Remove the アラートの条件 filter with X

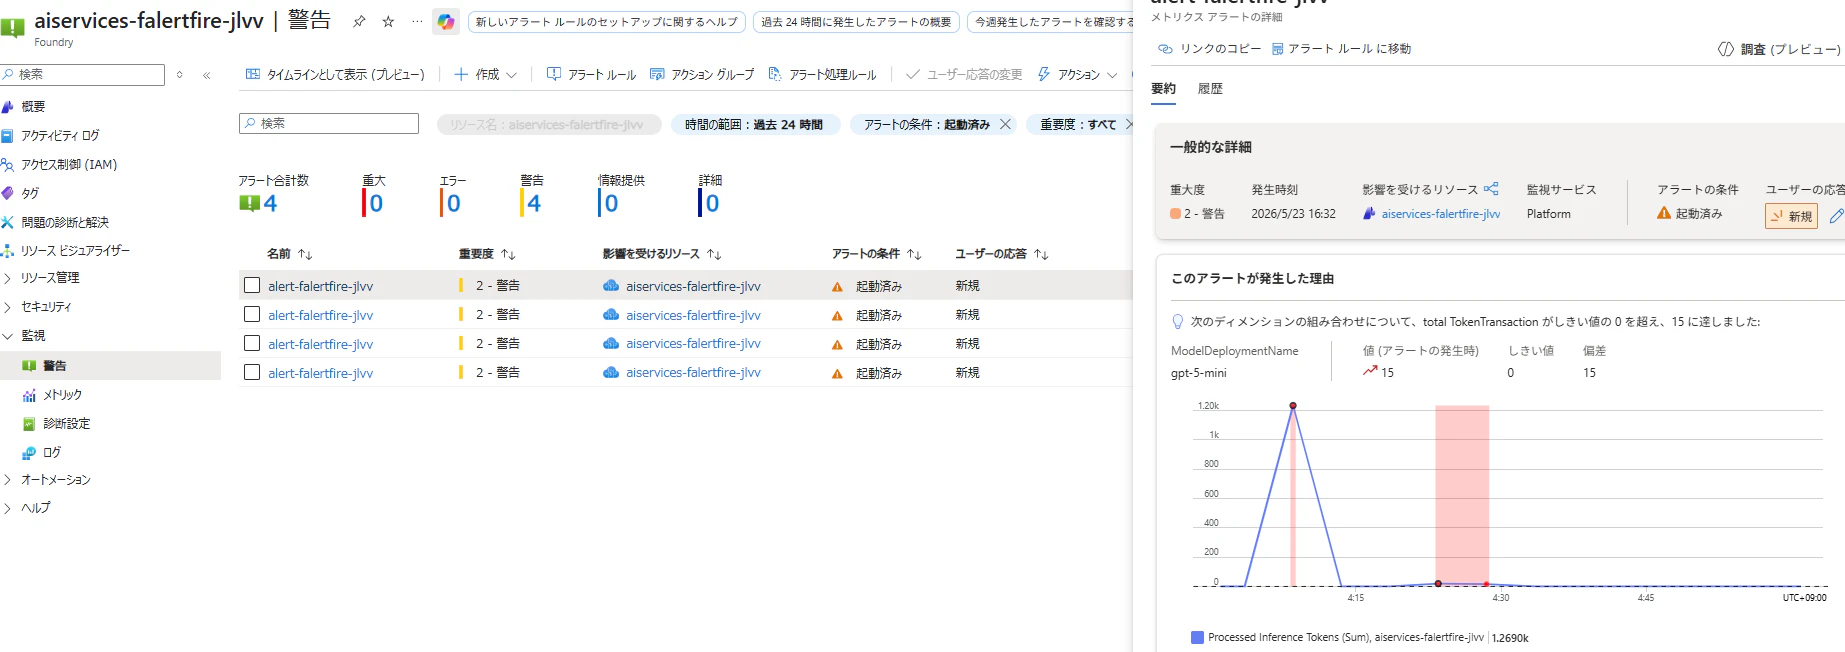1006,125
